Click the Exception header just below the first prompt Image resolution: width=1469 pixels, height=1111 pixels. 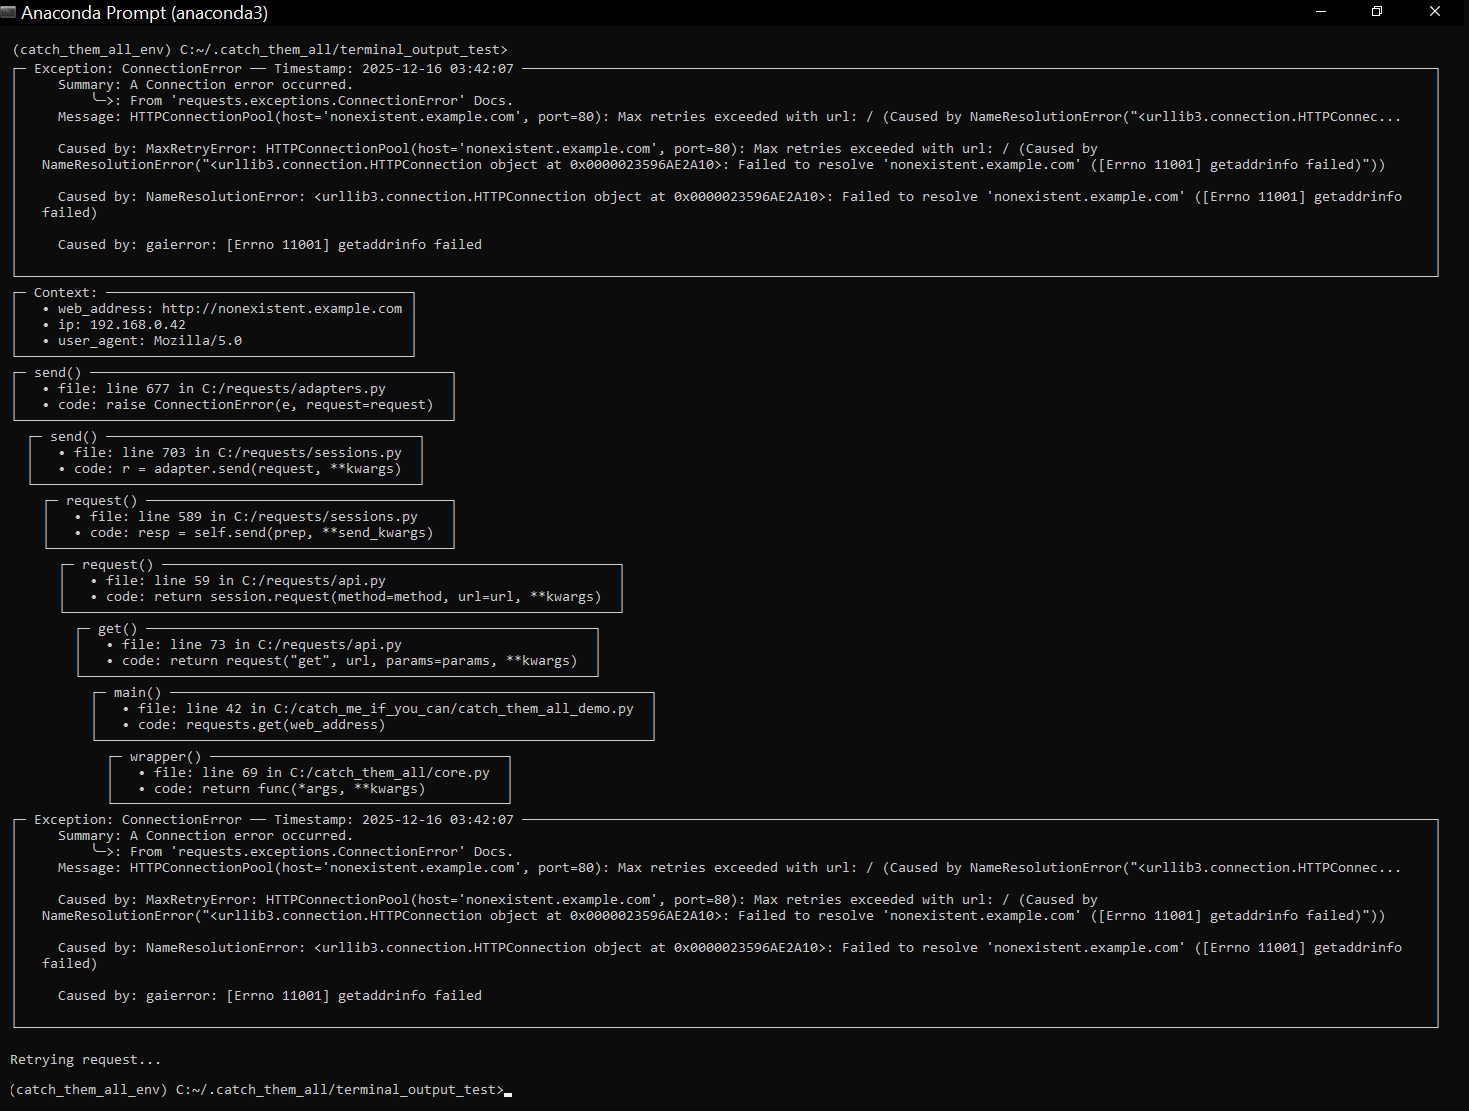coord(273,69)
